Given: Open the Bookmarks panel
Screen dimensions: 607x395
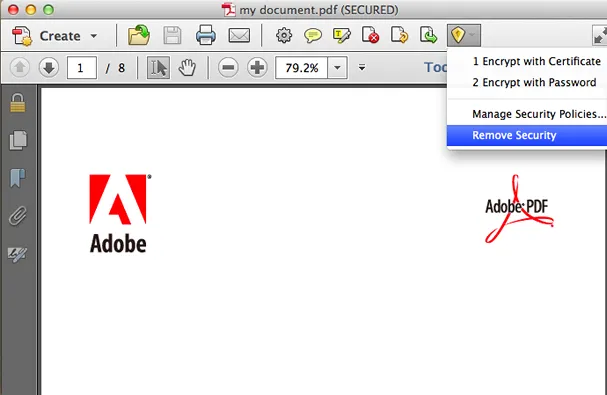Looking at the screenshot, I should (x=18, y=177).
